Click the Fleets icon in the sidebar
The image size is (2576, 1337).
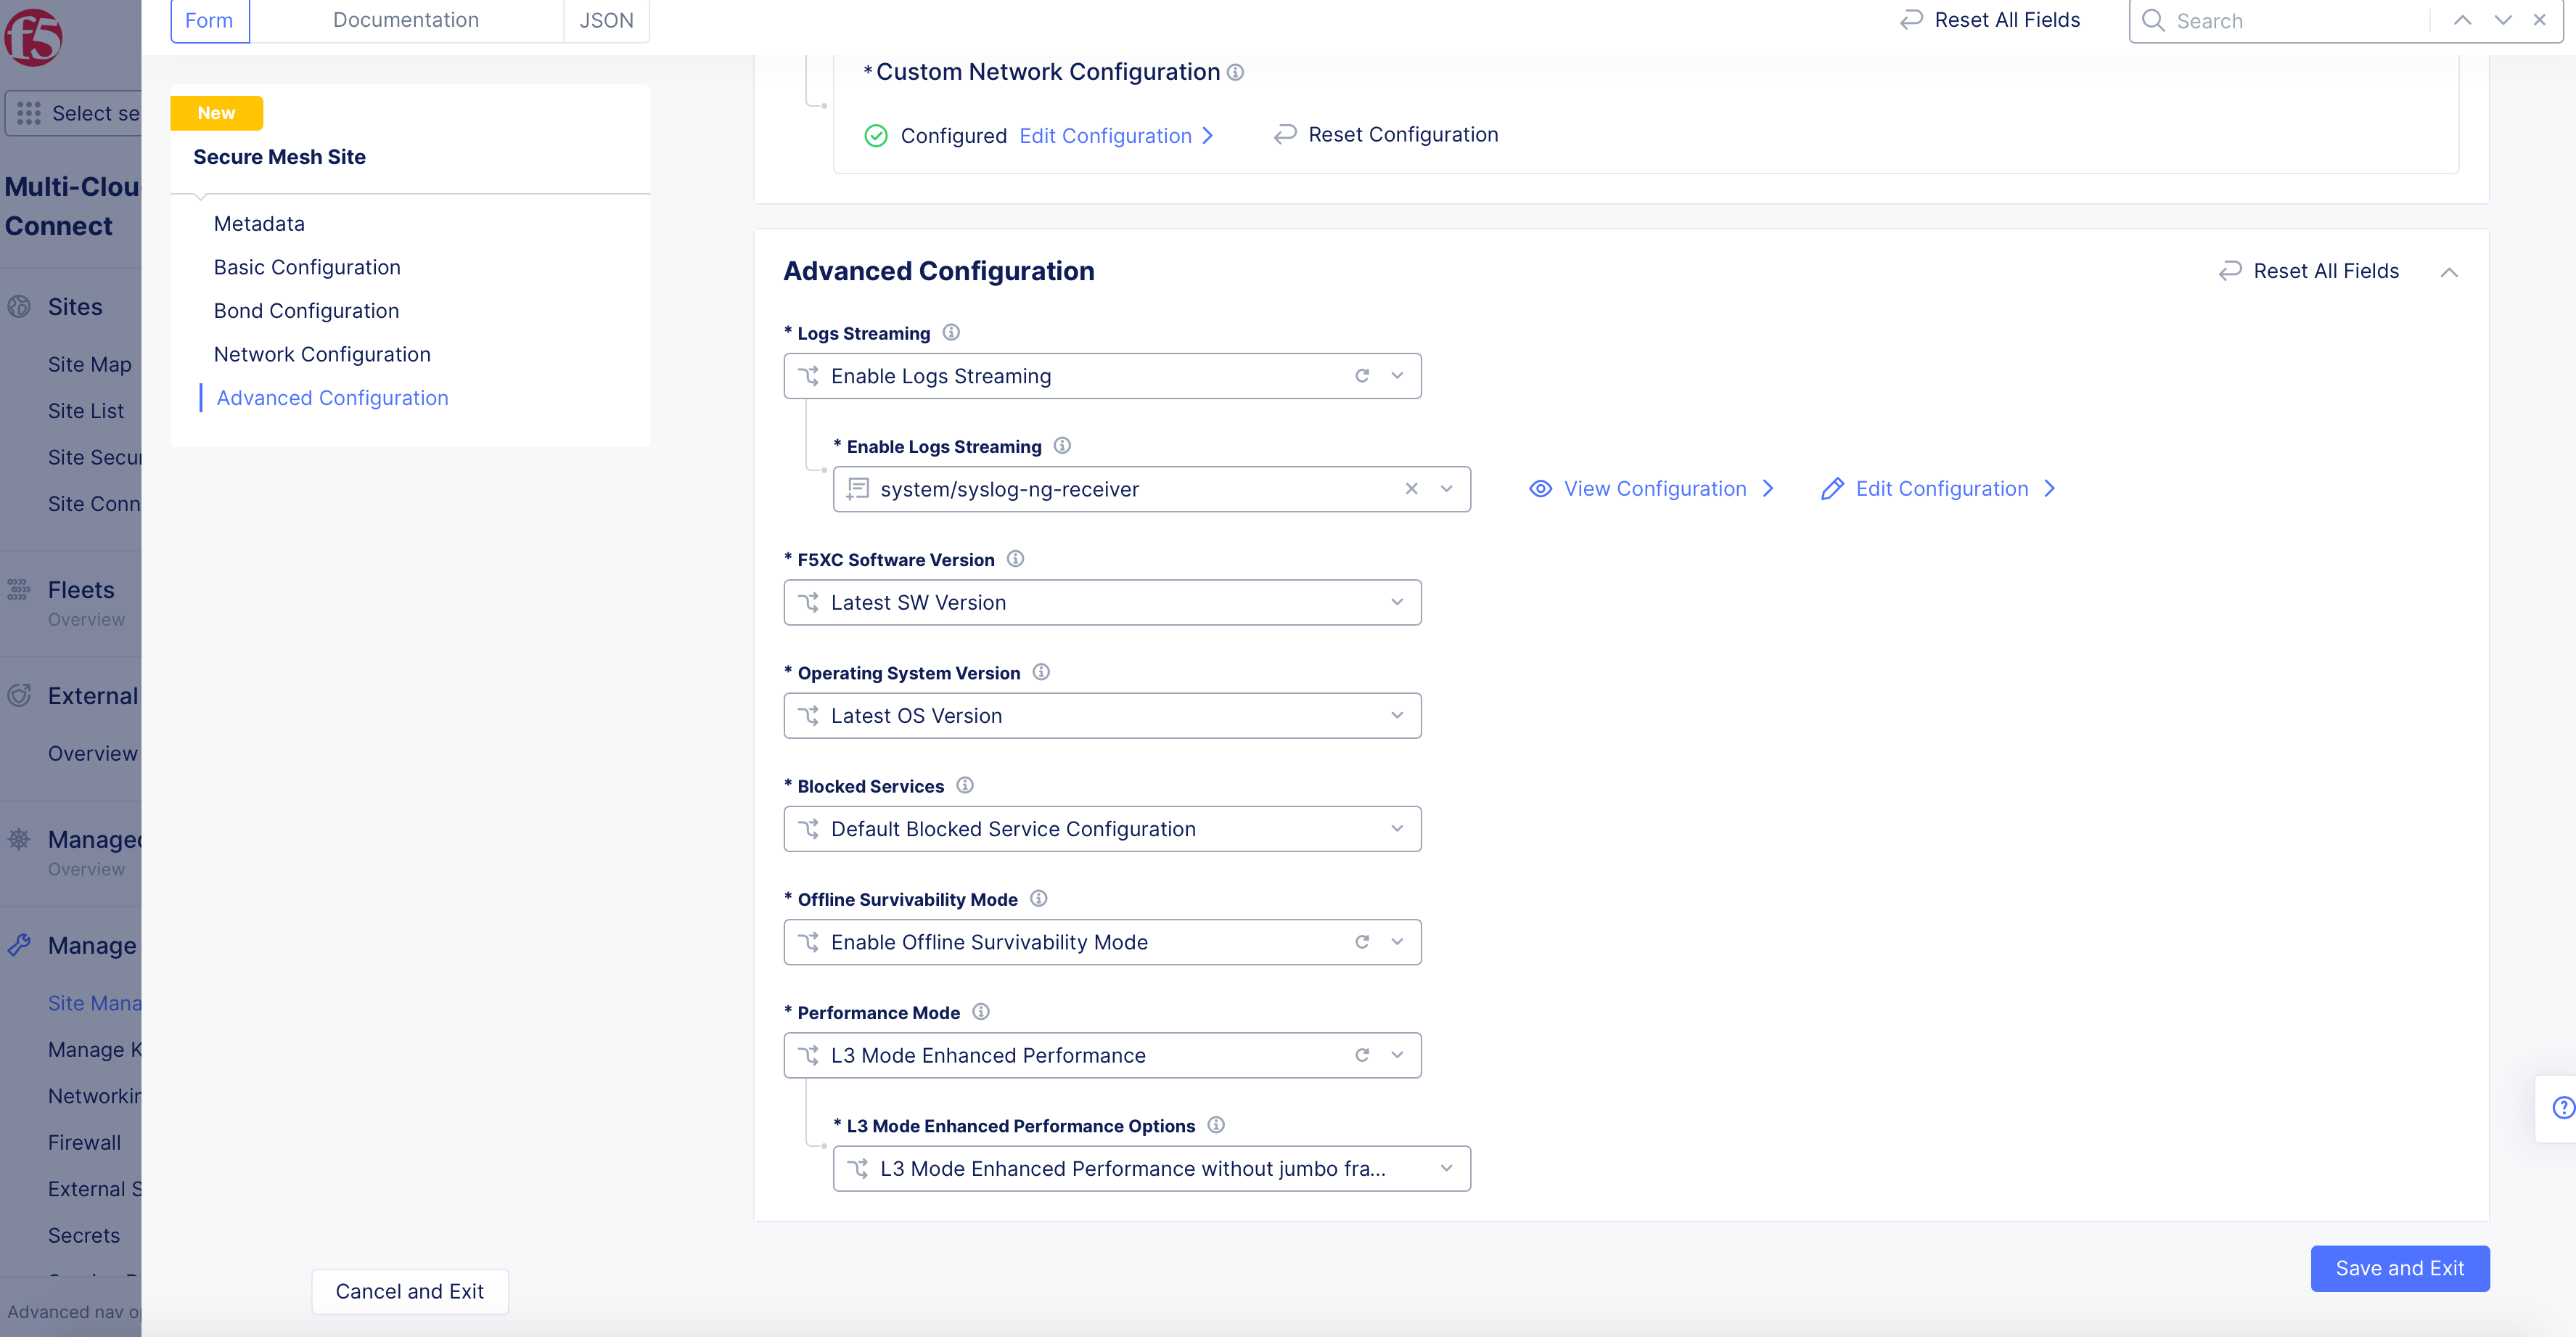click(x=19, y=590)
